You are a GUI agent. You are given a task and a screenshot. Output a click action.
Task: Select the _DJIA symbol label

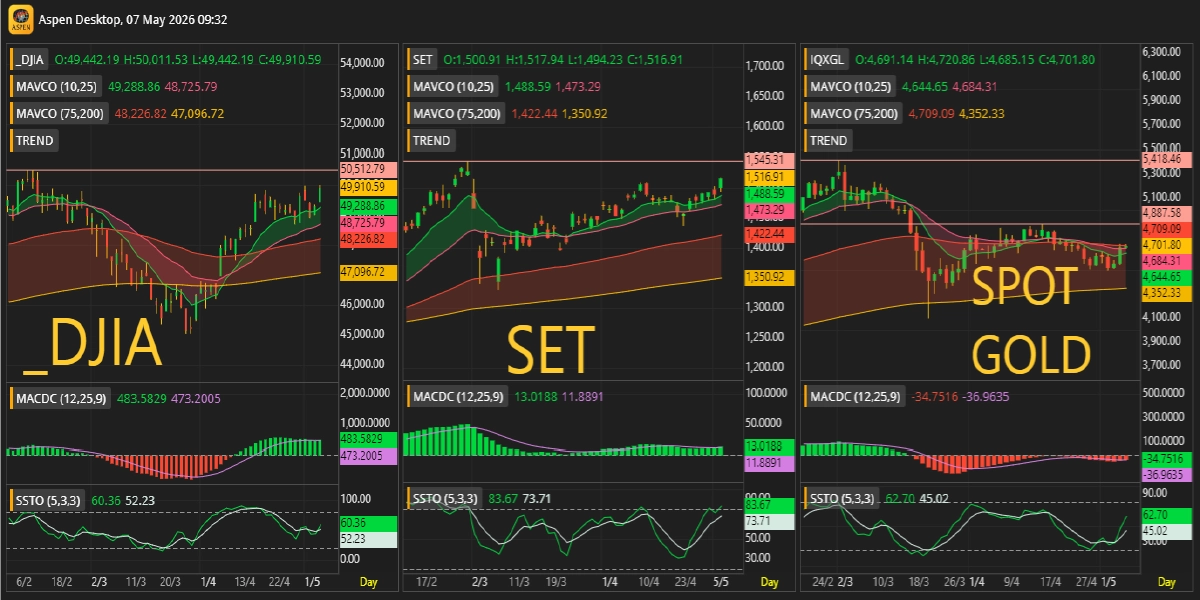31,60
